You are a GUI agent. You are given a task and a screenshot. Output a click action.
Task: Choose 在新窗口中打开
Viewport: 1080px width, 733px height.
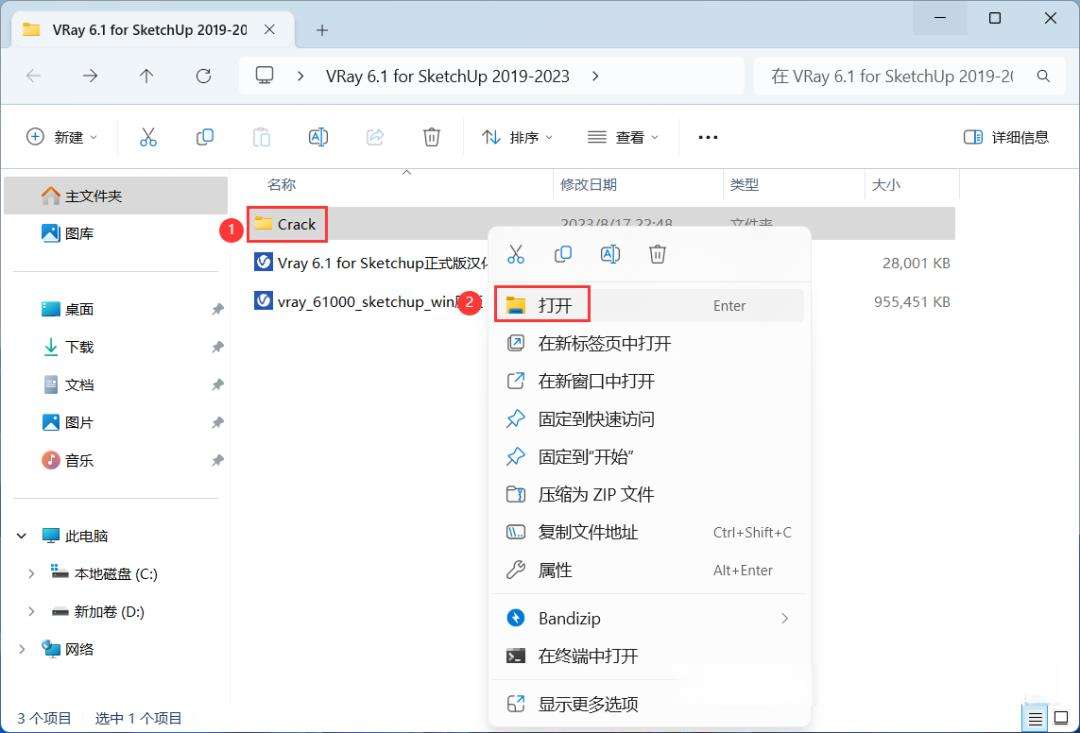(x=649, y=381)
